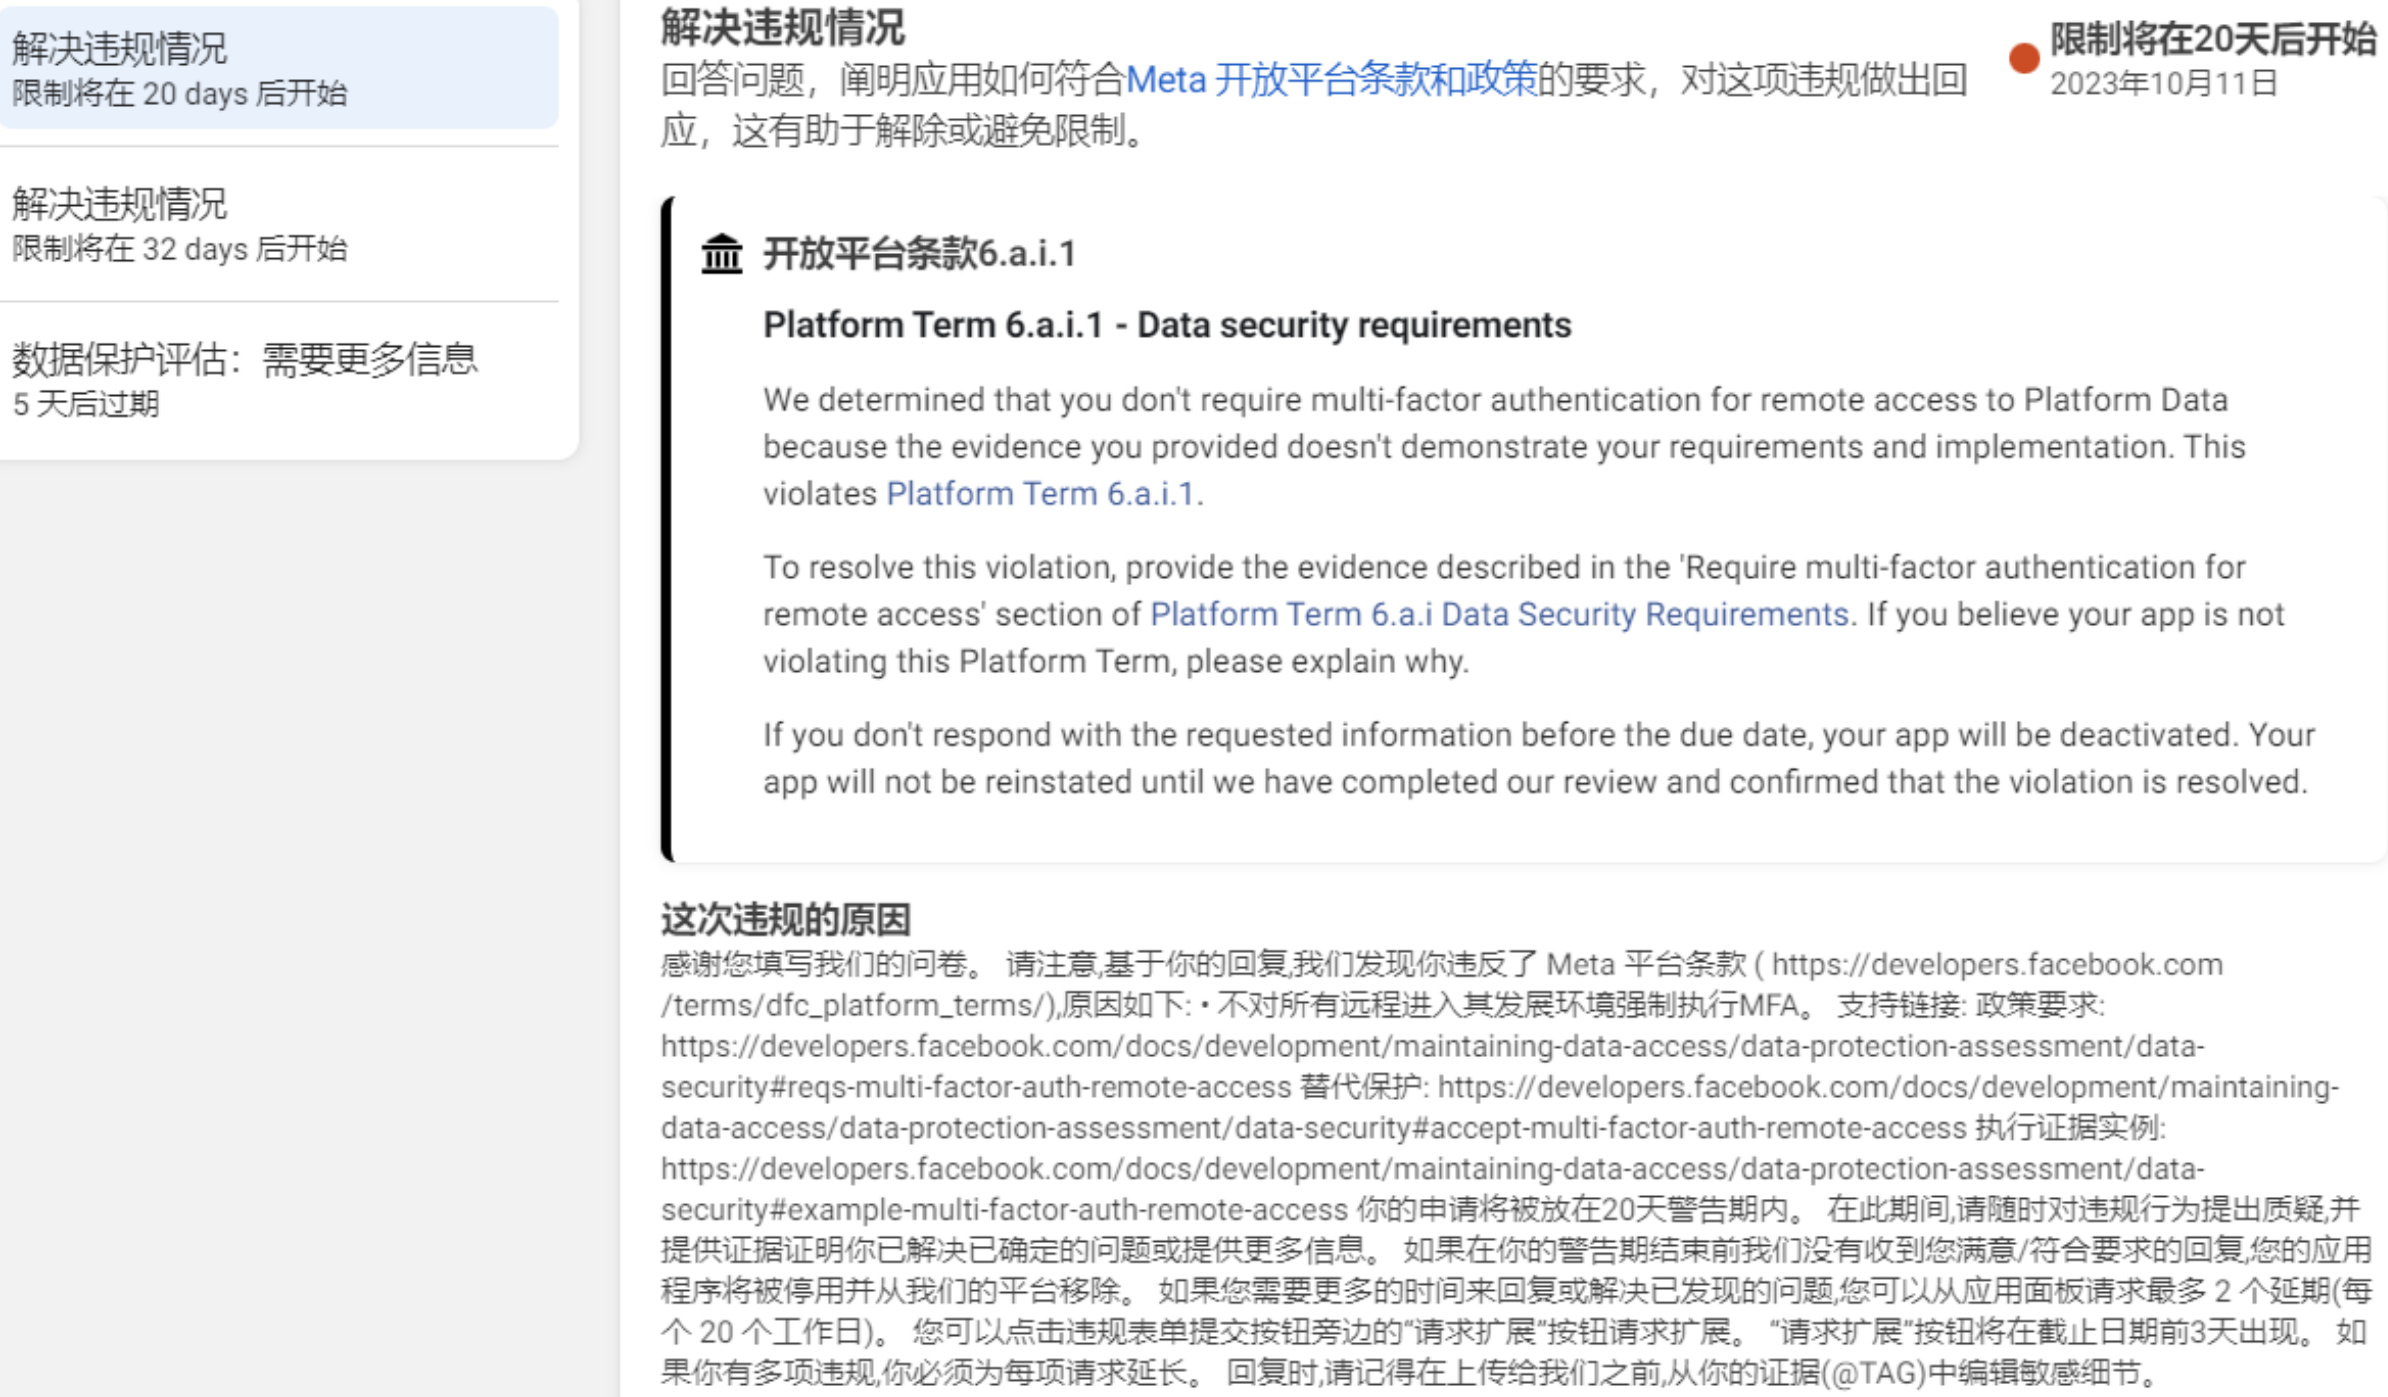Open Platform Term 6.a.i Data Security Requirements link
2388x1397 pixels.
click(x=1499, y=614)
